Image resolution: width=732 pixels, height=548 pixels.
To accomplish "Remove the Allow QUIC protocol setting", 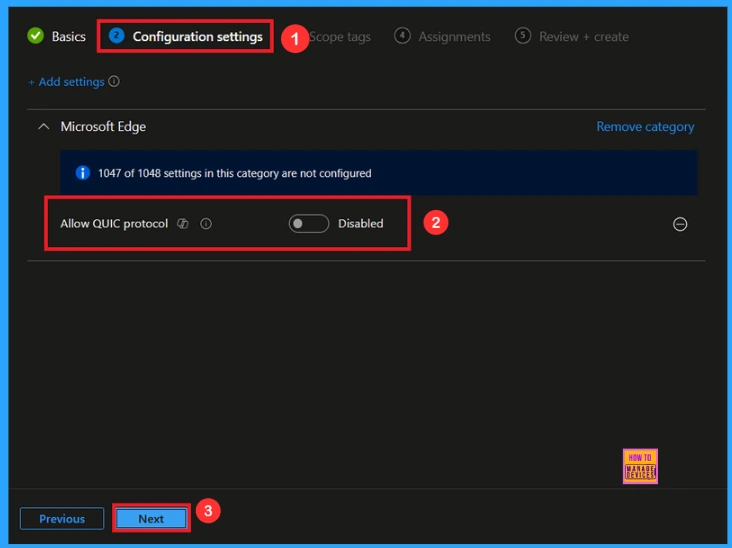I will [x=680, y=225].
